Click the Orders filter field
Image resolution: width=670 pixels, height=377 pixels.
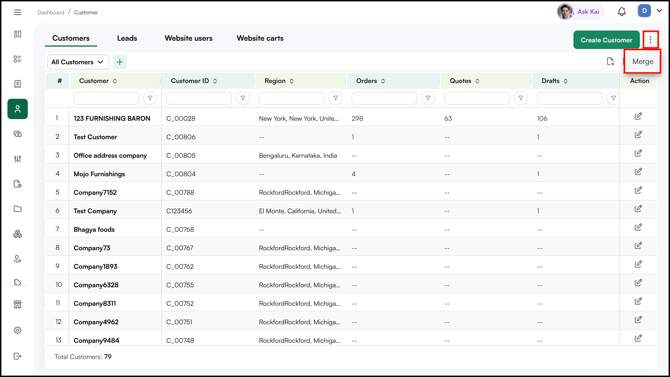384,98
